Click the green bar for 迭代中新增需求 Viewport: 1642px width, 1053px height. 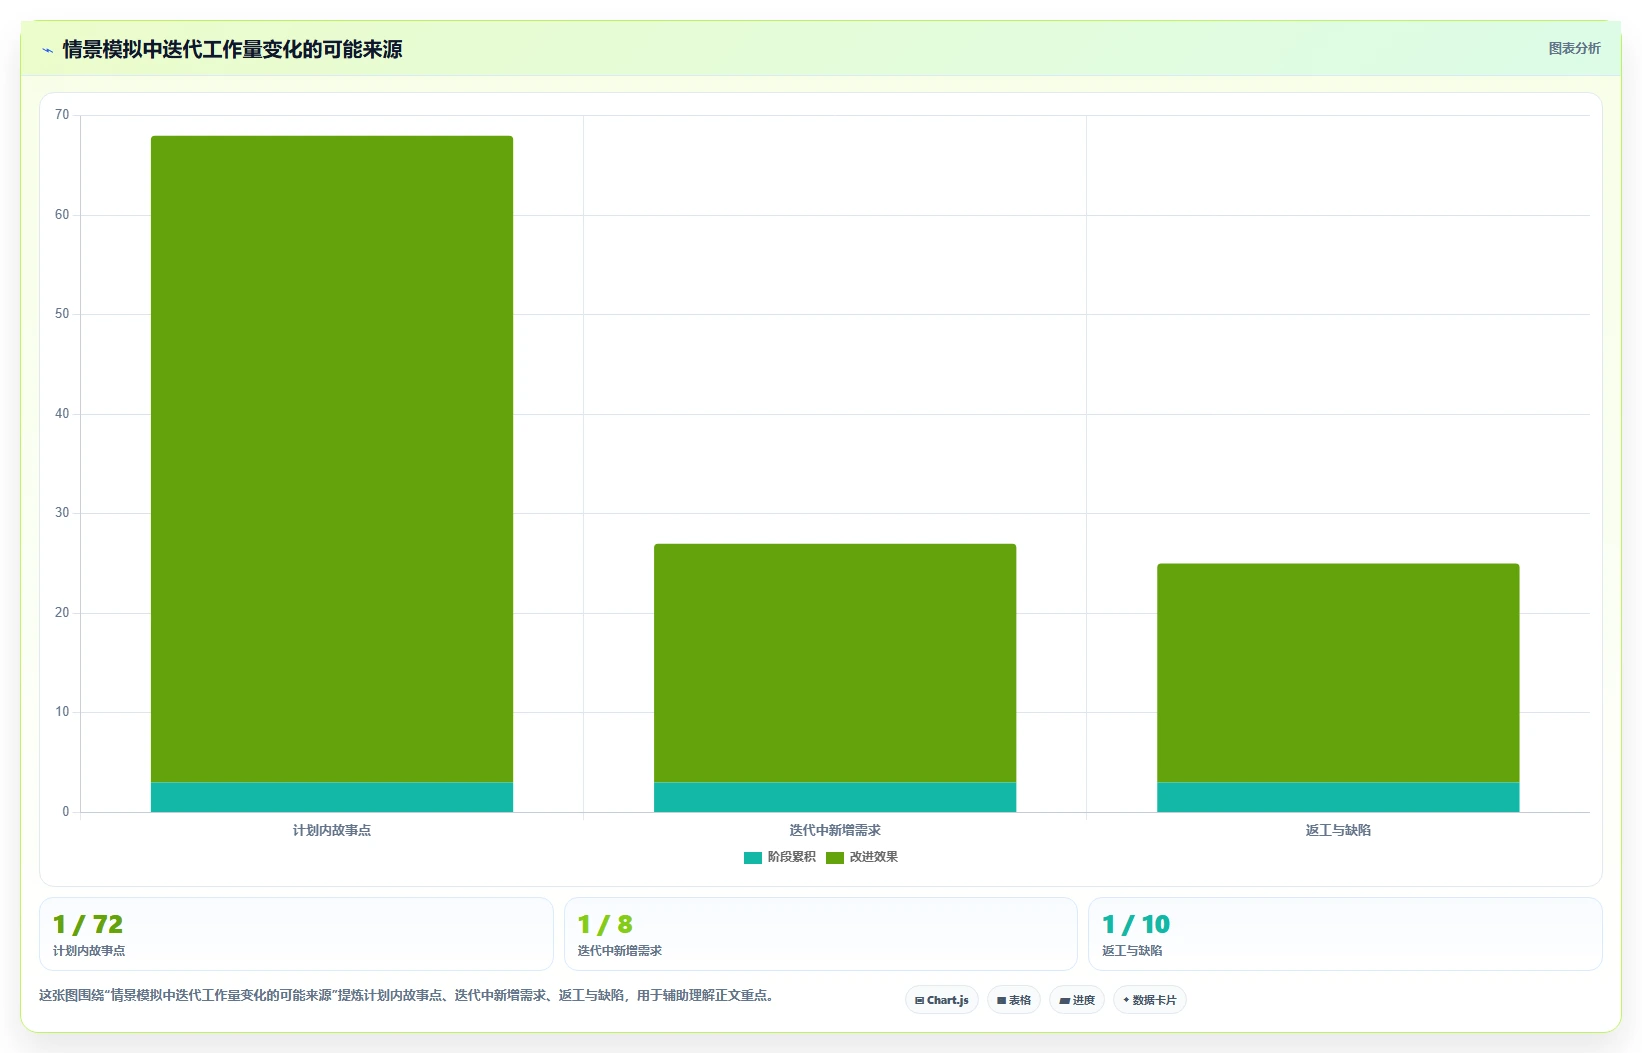coord(835,663)
